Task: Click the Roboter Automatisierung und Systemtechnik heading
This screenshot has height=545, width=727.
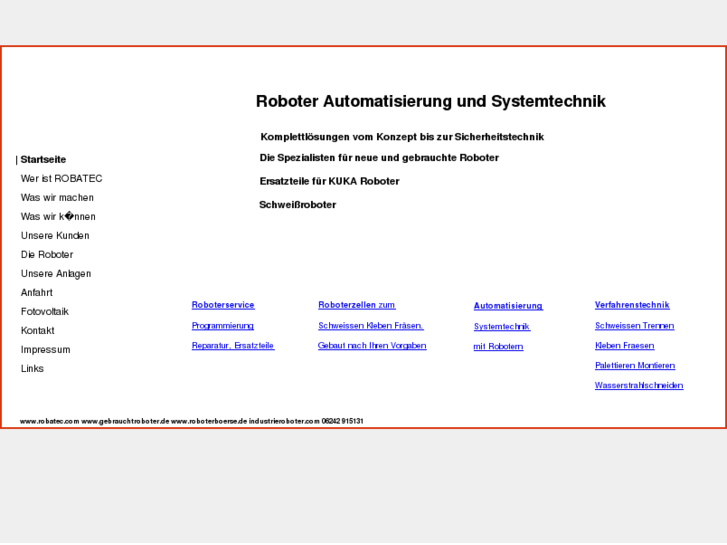Action: tap(431, 101)
